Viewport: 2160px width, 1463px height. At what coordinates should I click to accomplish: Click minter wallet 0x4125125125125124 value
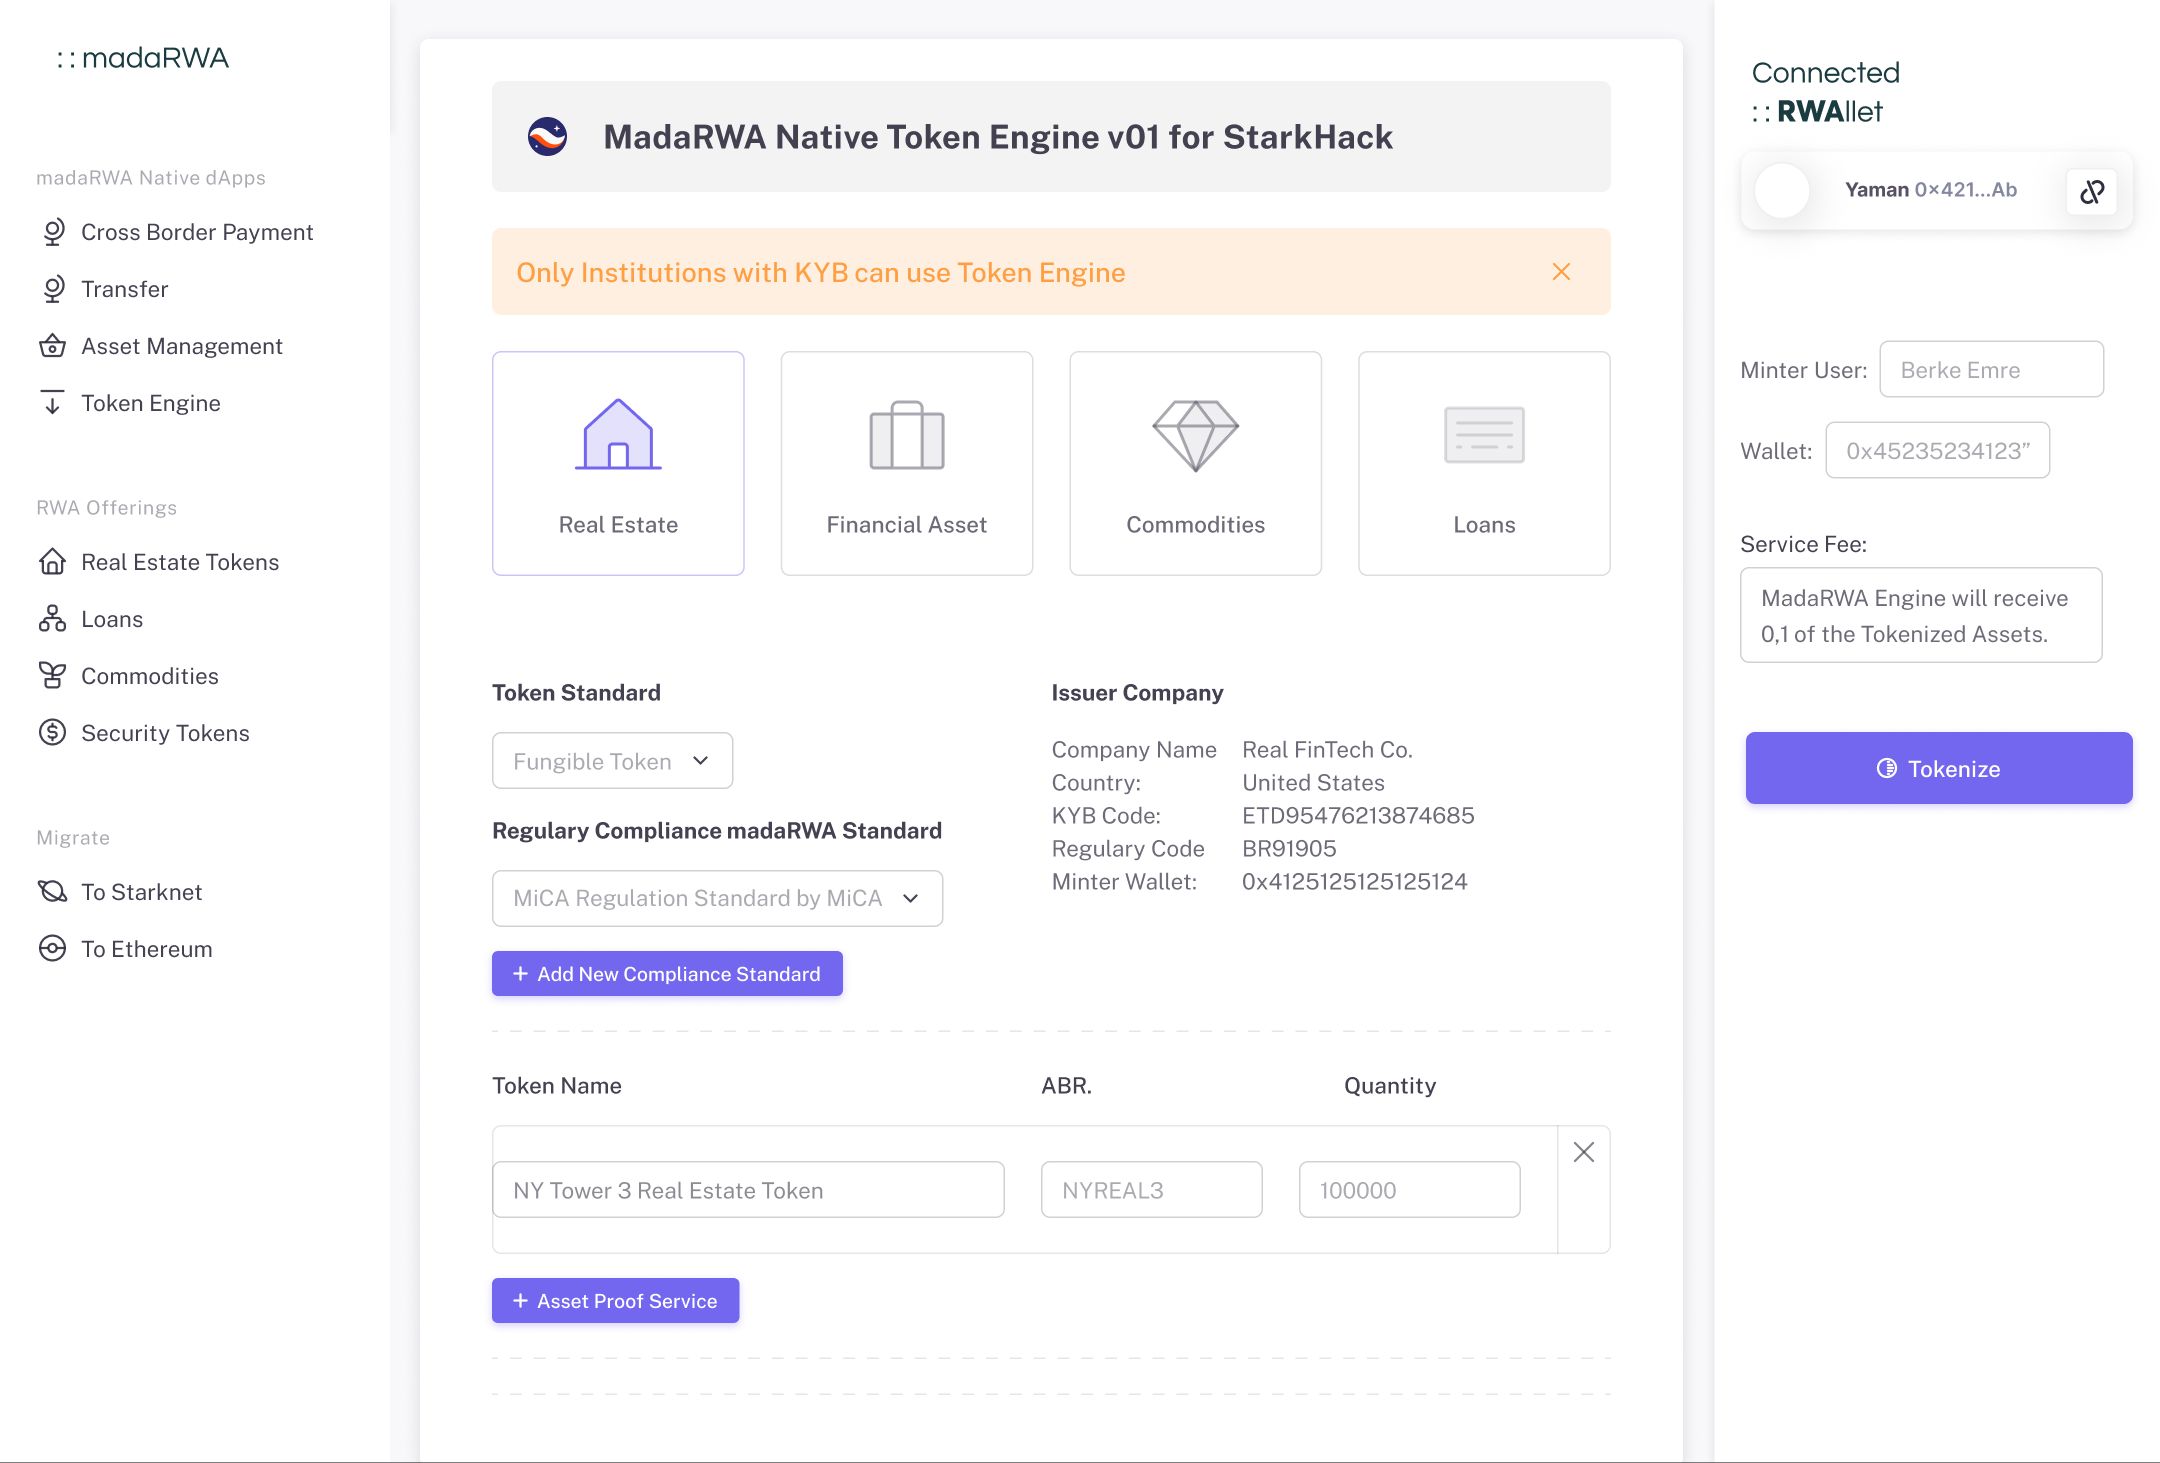tap(1354, 881)
